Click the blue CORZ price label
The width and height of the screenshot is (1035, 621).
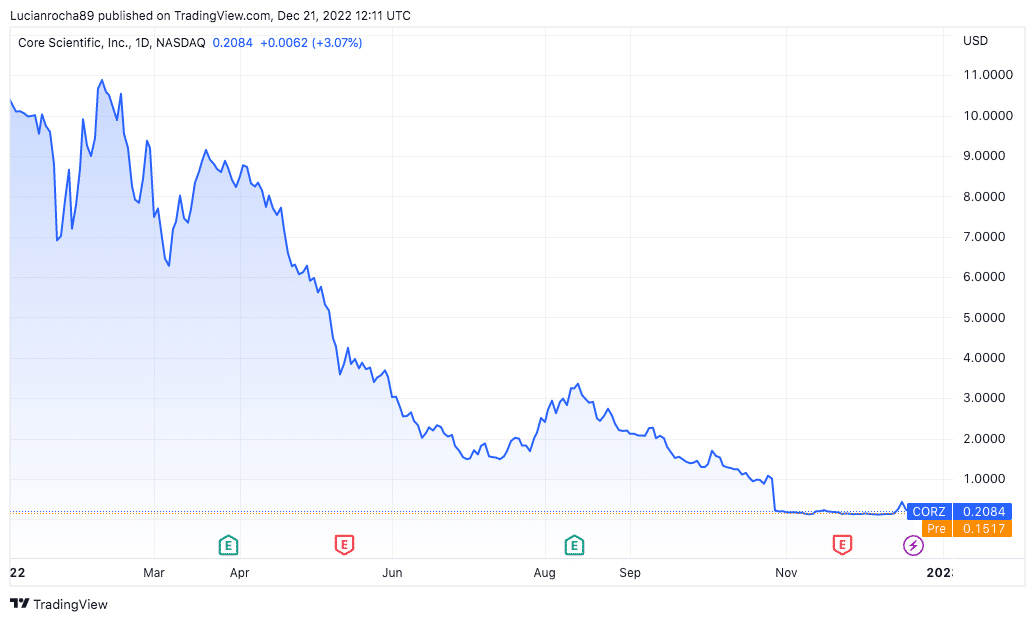pyautogui.click(x=929, y=511)
